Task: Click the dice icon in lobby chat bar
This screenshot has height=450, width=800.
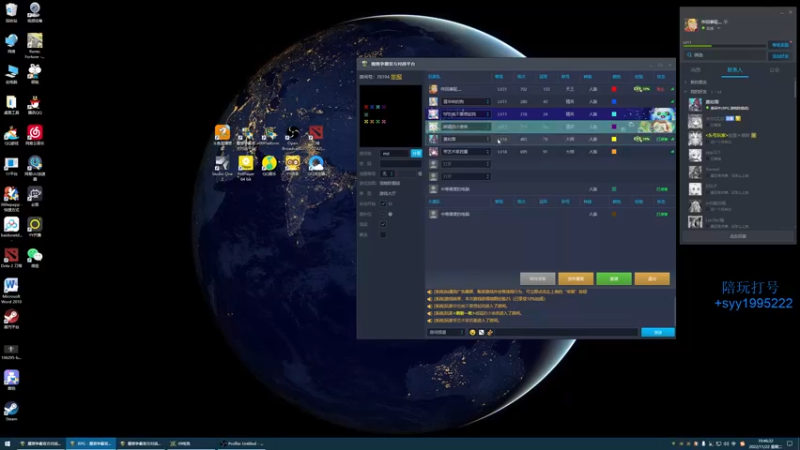Action: 481,332
